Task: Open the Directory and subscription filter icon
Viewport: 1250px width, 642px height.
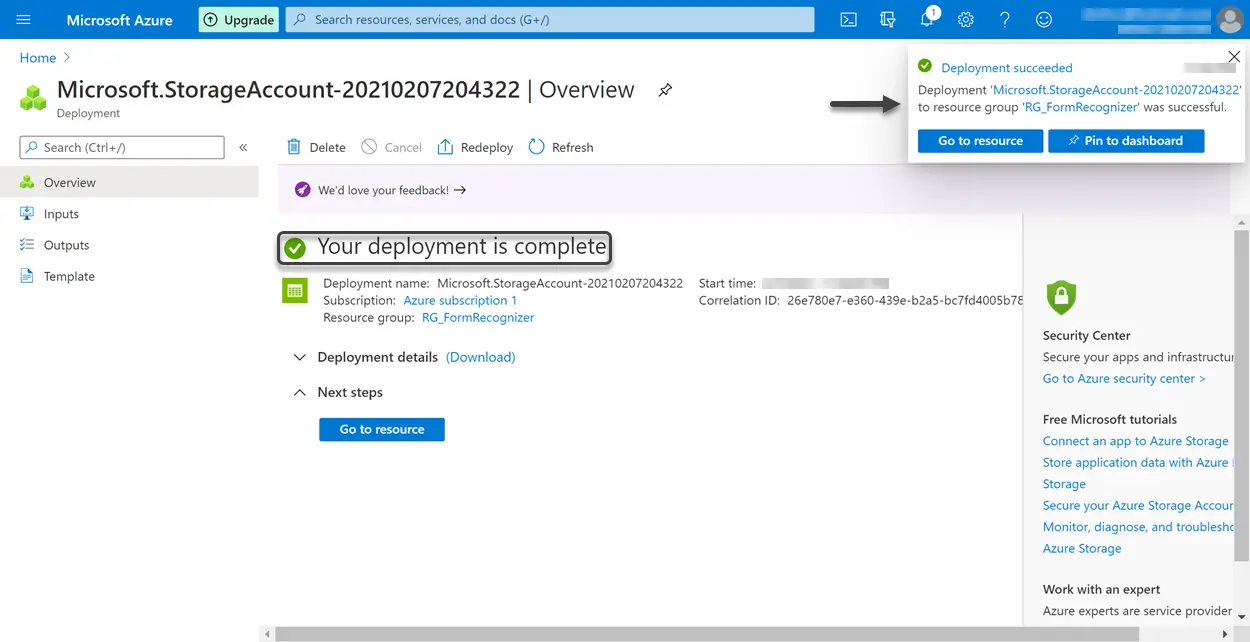Action: click(887, 20)
